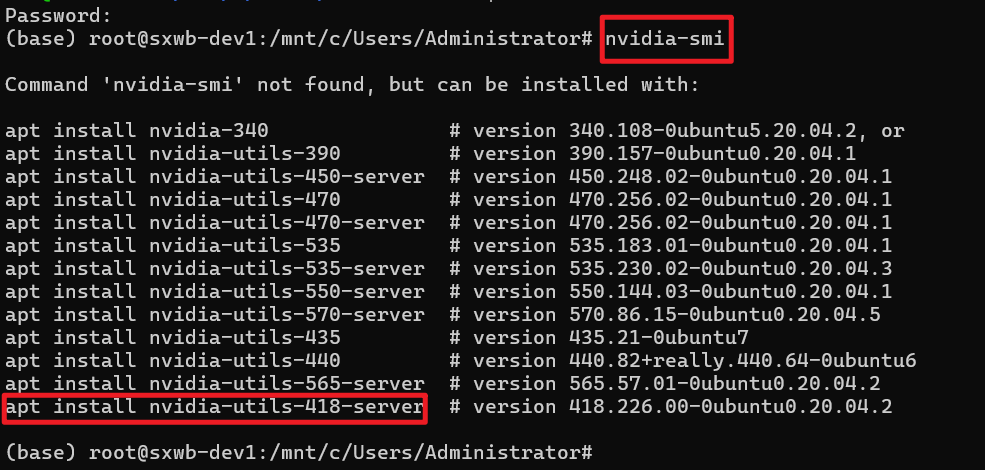The width and height of the screenshot is (985, 470).
Task: Click version text '418.226.00-0ubuntu0.20.04.2'
Action: 731,407
